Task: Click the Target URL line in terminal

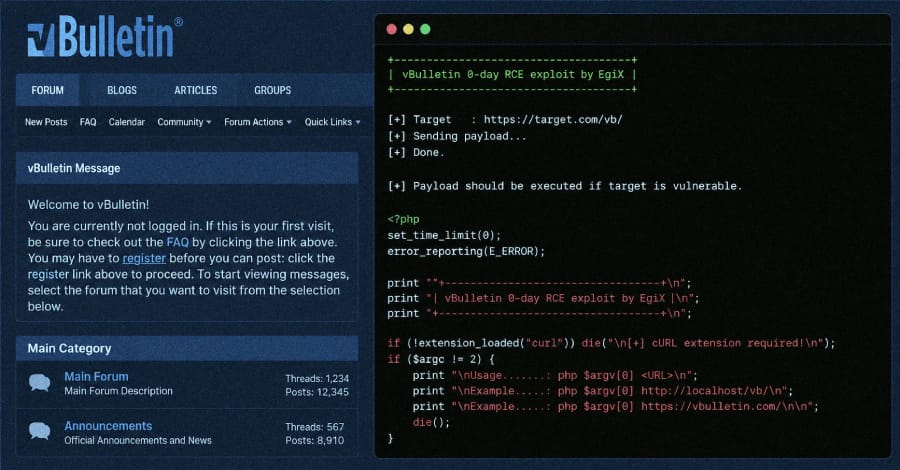Action: click(505, 119)
